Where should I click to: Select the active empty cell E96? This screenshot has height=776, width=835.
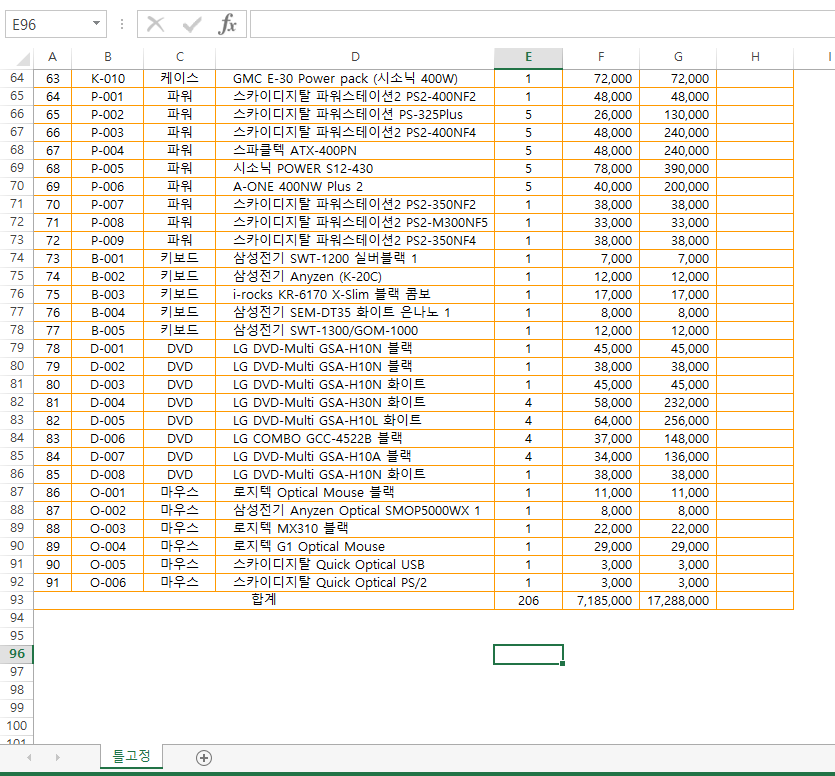pos(528,655)
